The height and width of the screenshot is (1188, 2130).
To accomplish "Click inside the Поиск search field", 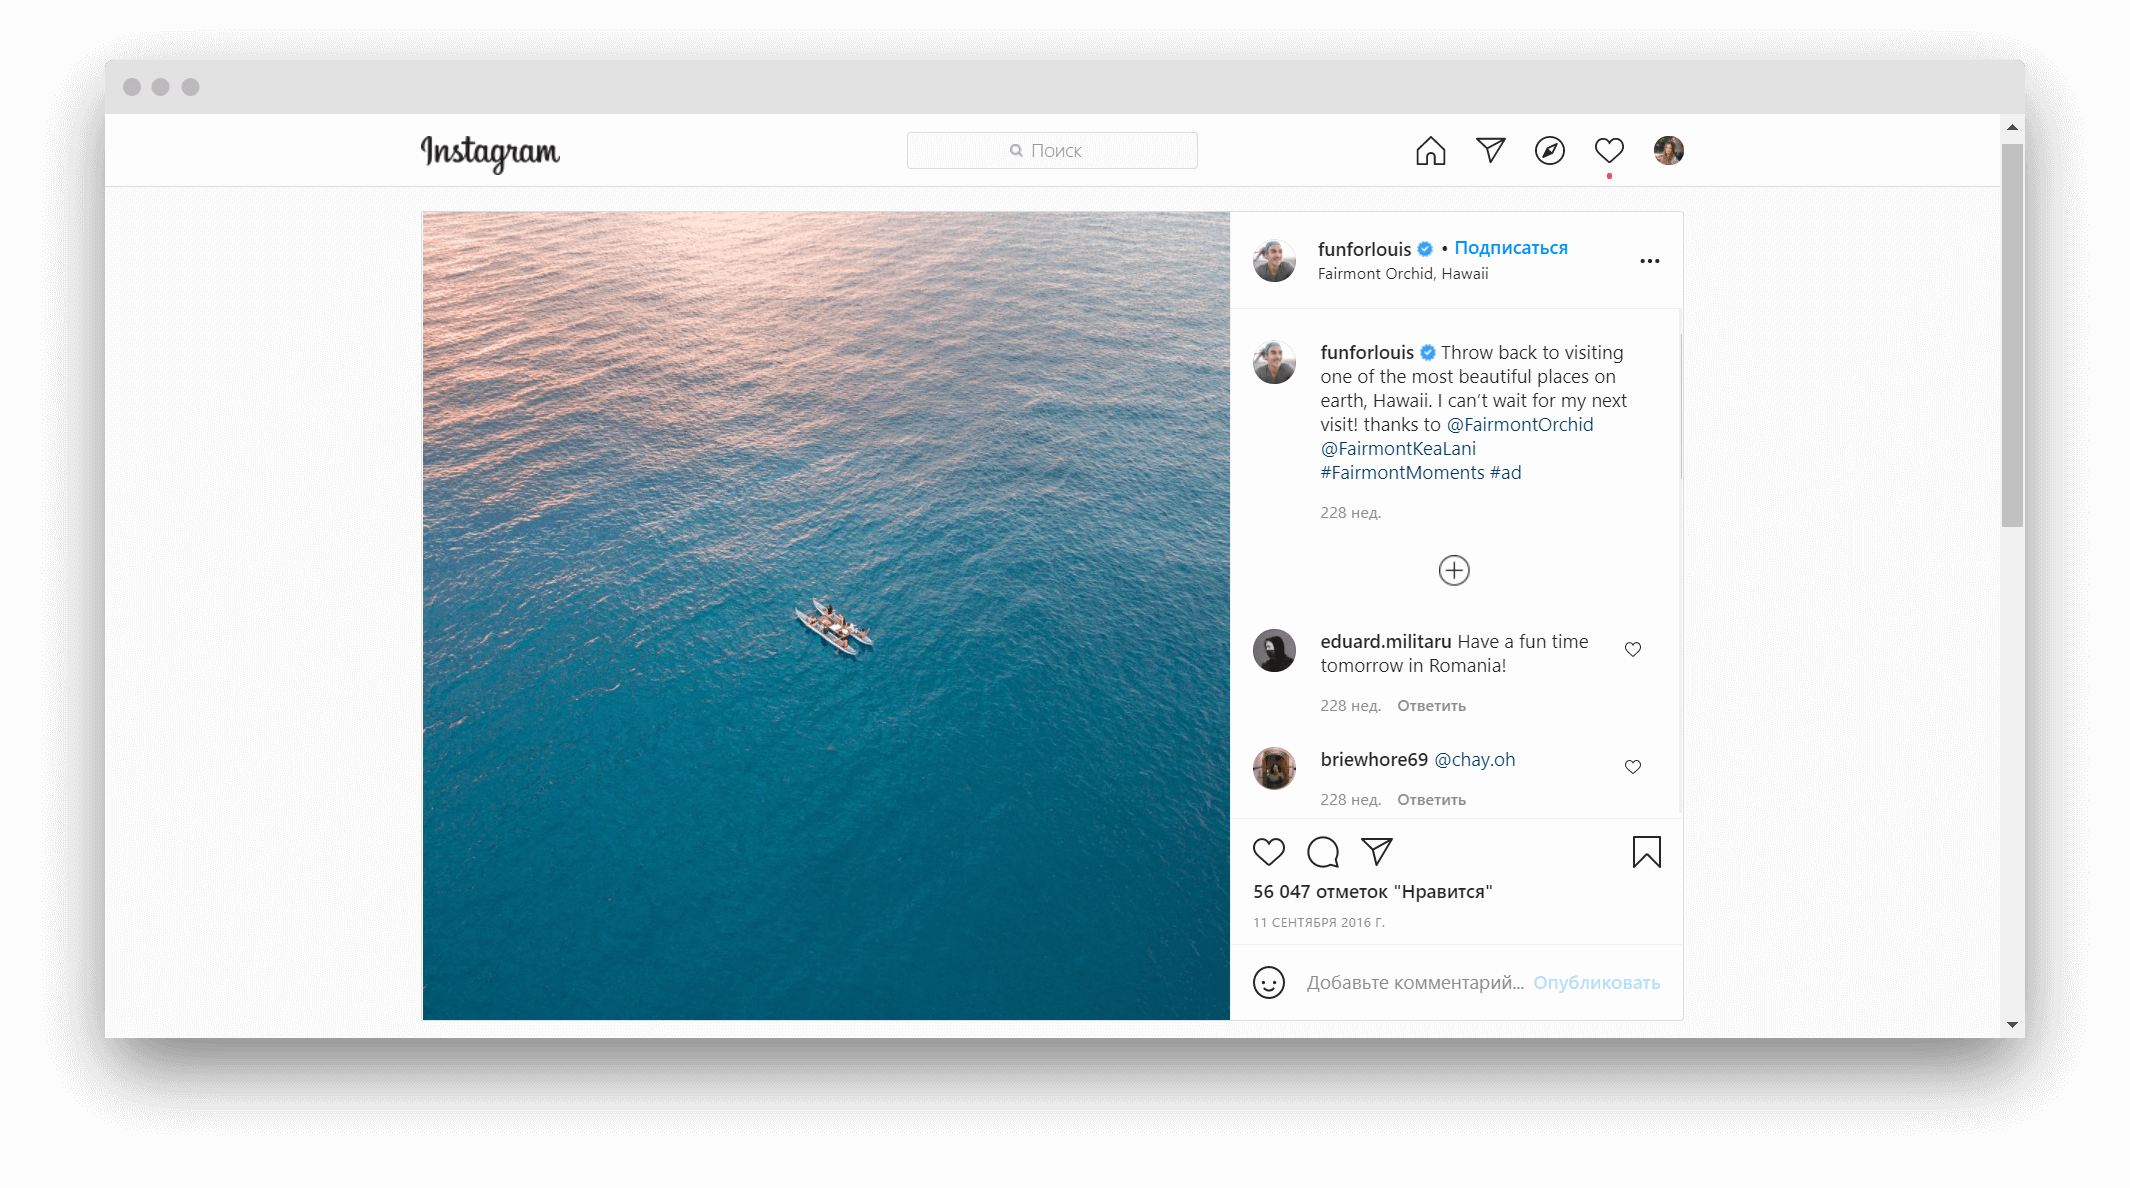I will 1052,151.
